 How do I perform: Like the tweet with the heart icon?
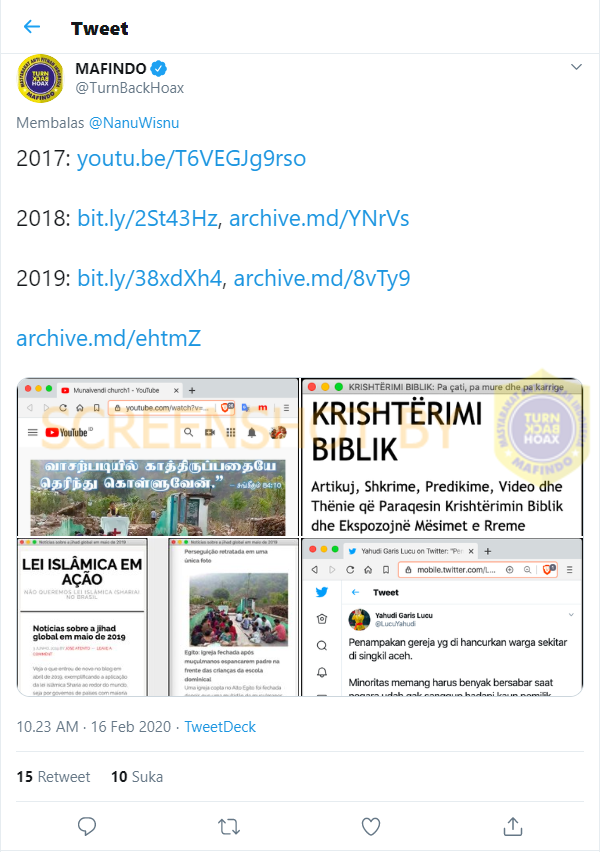371,826
